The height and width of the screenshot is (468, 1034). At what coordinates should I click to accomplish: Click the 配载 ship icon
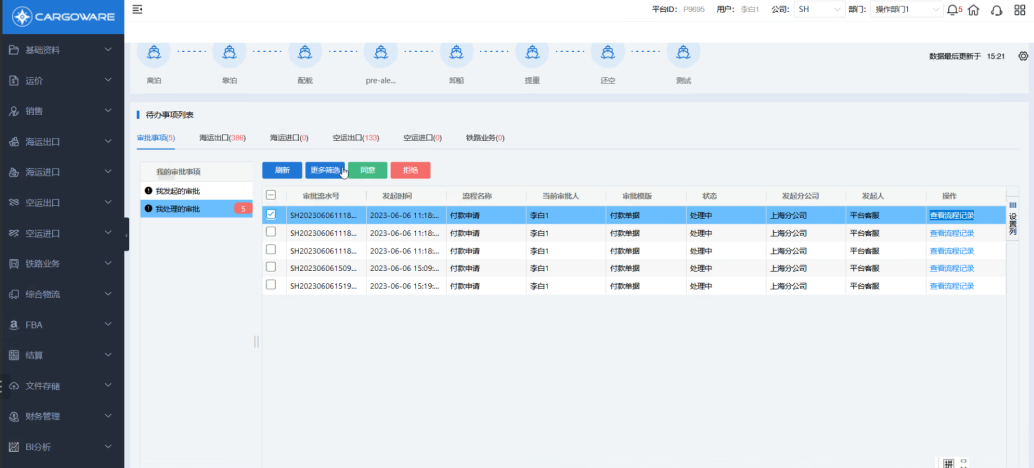[305, 52]
